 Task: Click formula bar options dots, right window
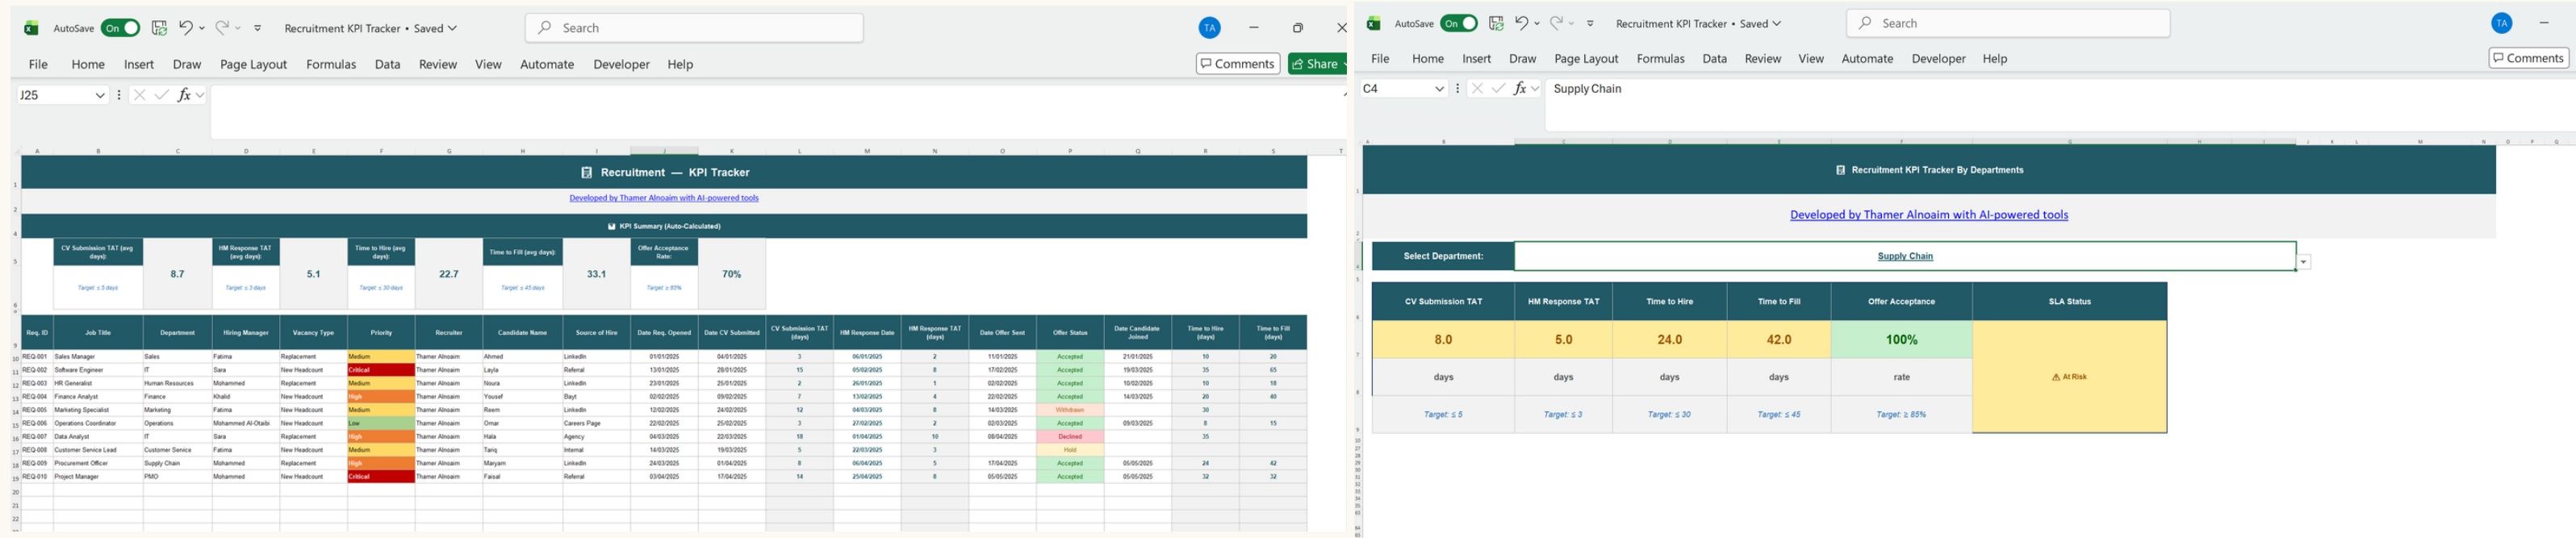pos(1457,89)
